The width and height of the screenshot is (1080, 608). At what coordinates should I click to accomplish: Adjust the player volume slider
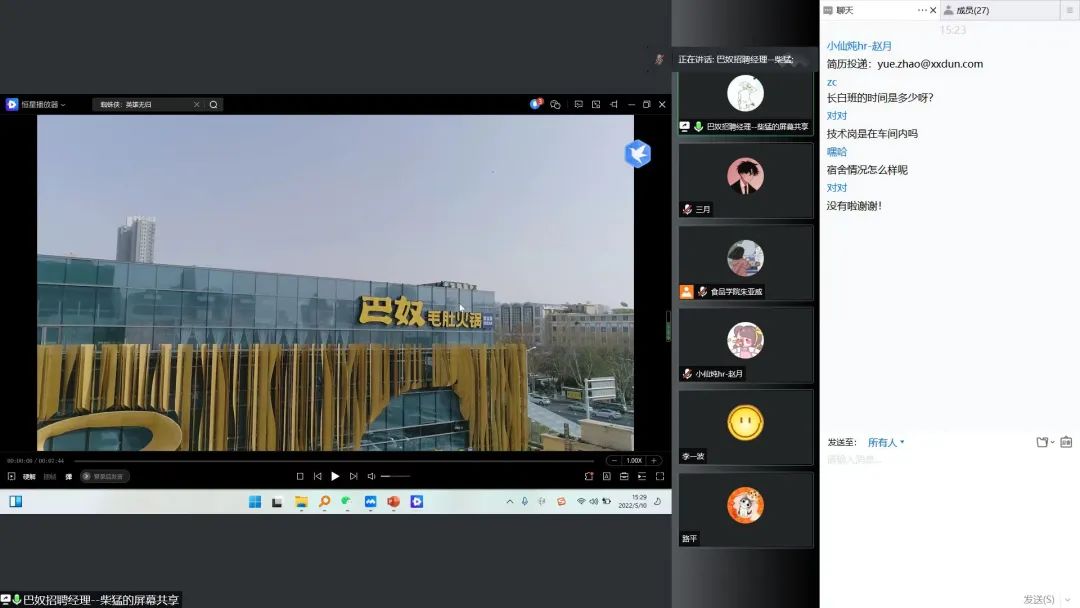[x=395, y=476]
